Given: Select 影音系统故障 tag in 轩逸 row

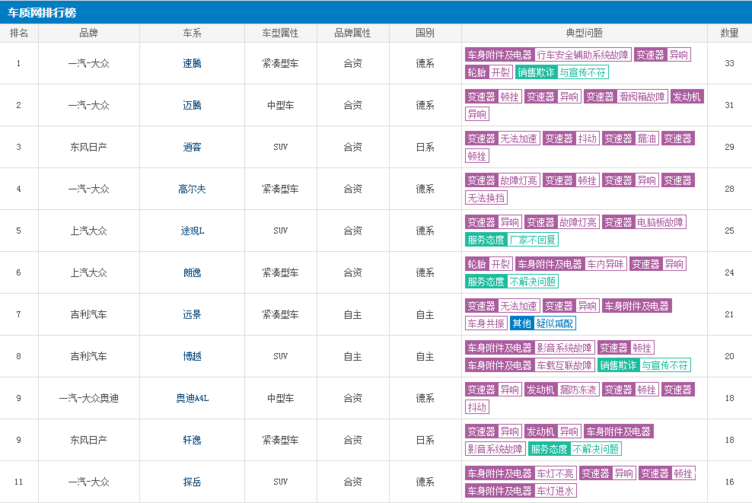Looking at the screenshot, I should tap(495, 449).
